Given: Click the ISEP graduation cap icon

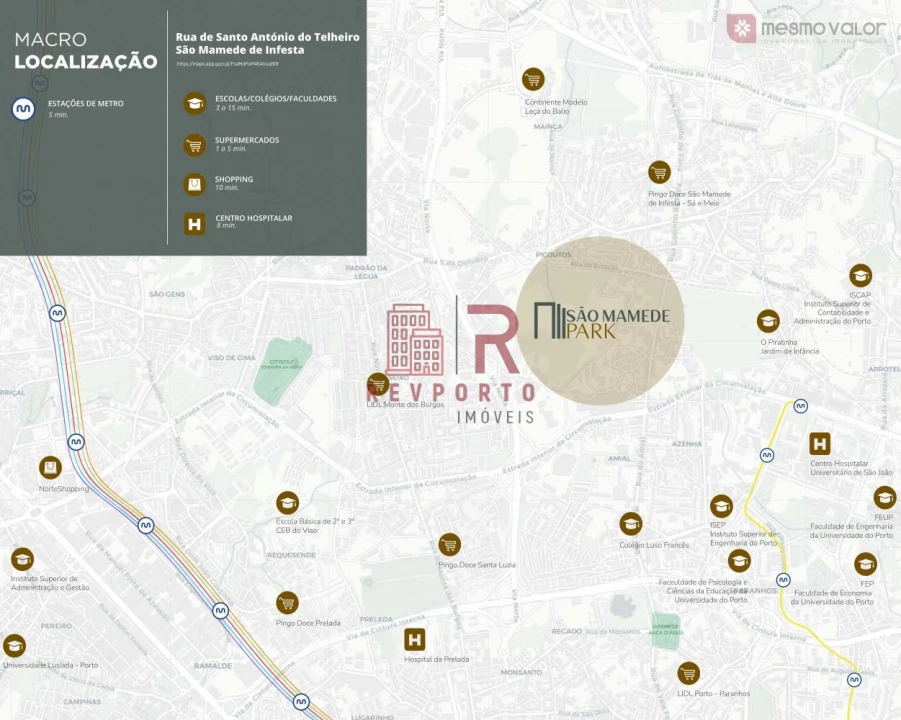Looking at the screenshot, I should click(x=721, y=507).
